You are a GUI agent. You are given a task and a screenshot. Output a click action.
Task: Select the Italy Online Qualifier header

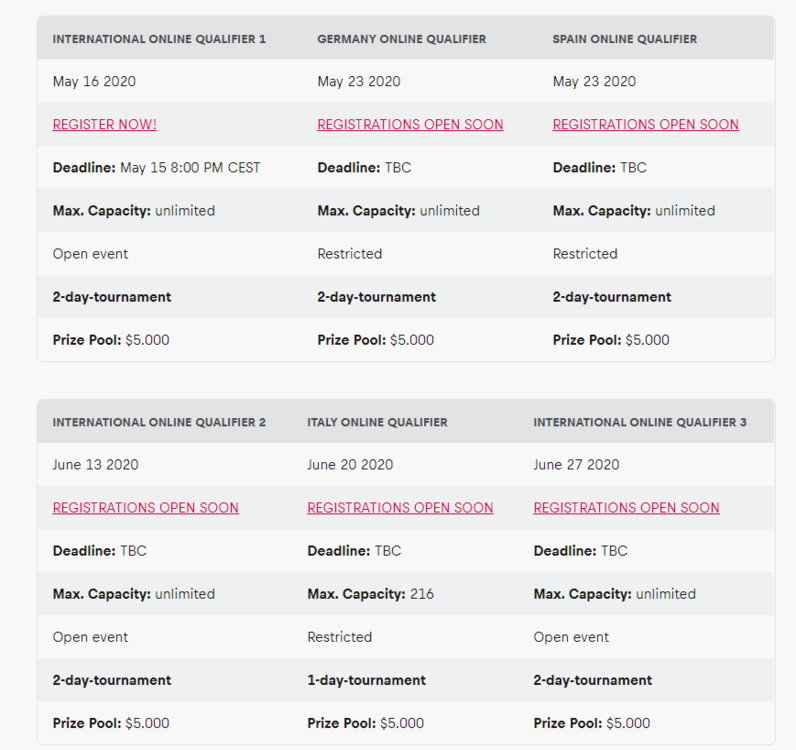pyautogui.click(x=379, y=422)
